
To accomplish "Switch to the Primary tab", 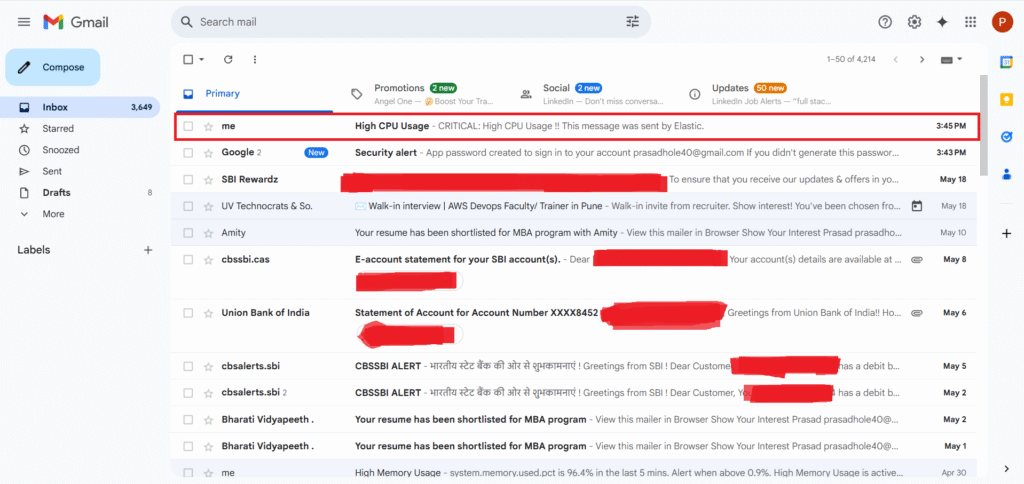I will click(x=253, y=93).
